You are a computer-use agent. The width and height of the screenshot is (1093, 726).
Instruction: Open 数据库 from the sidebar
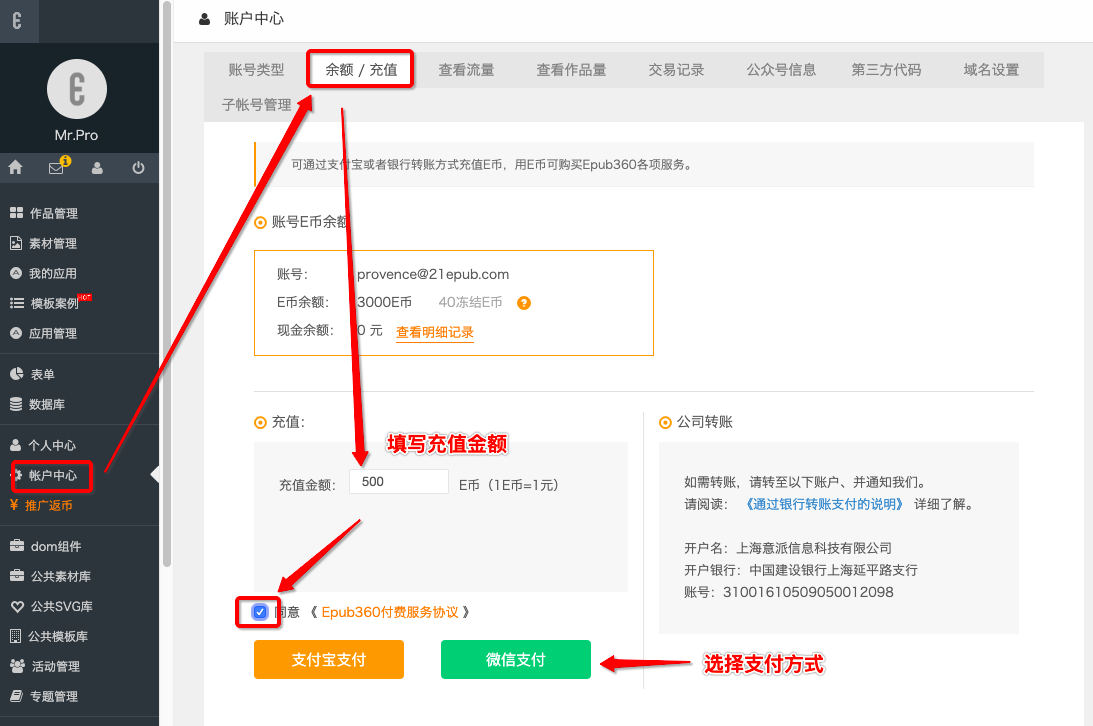[x=47, y=405]
